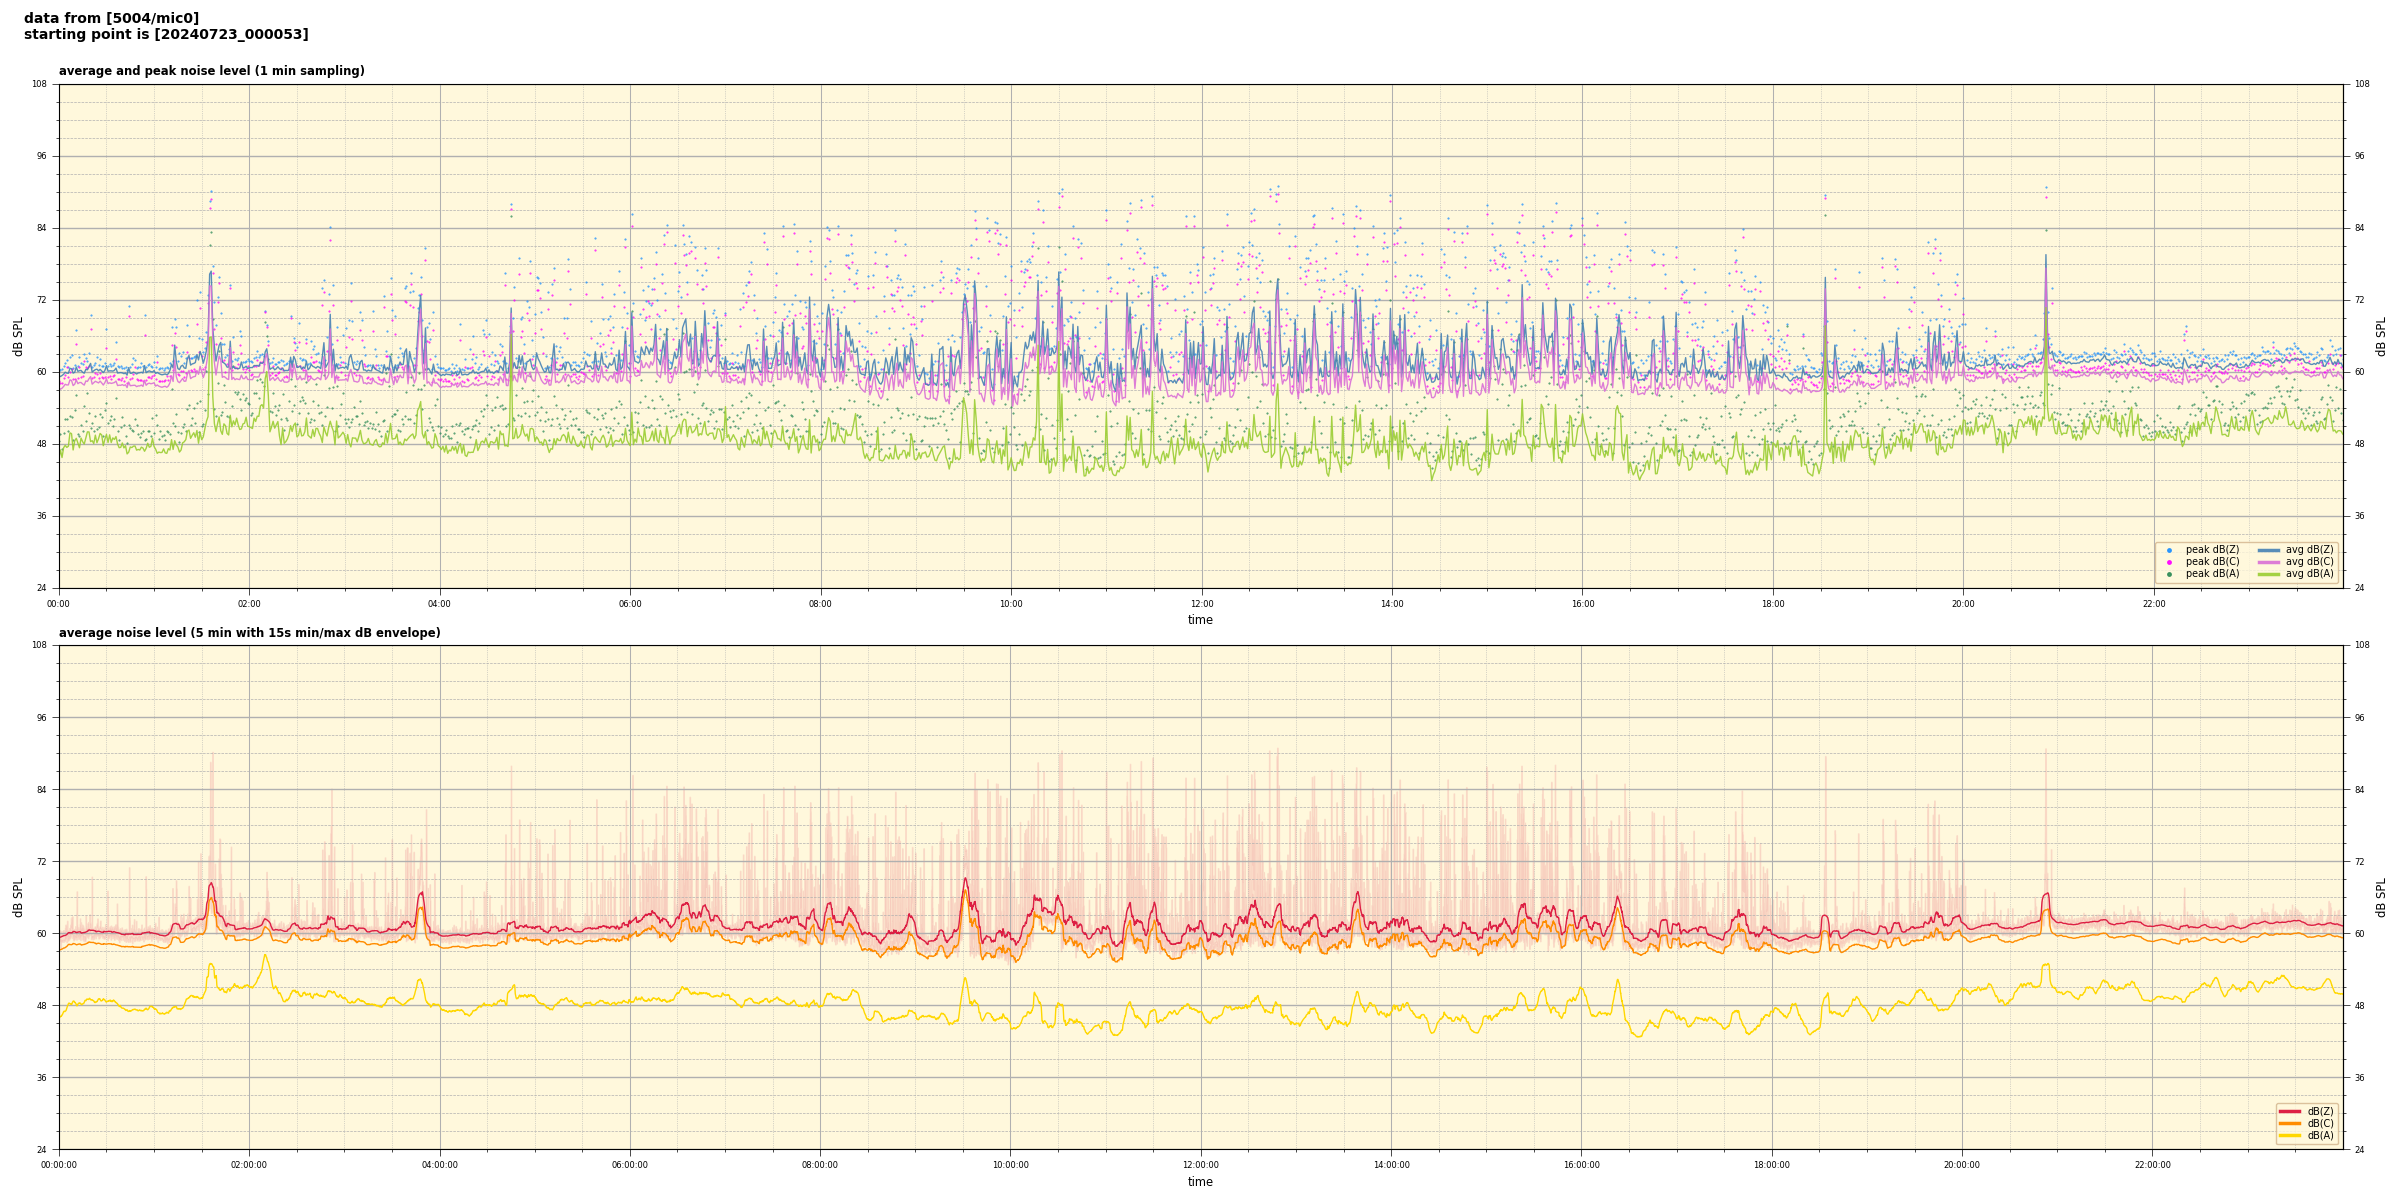Click the peak dB(C) magenta legend marker
2400x1200 pixels.
coord(2169,562)
